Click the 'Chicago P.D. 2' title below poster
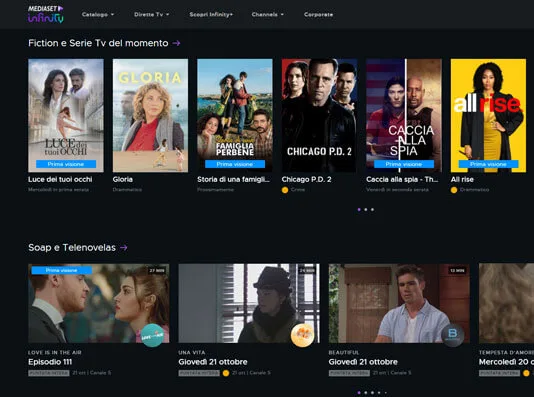The width and height of the screenshot is (534, 397). pos(307,179)
